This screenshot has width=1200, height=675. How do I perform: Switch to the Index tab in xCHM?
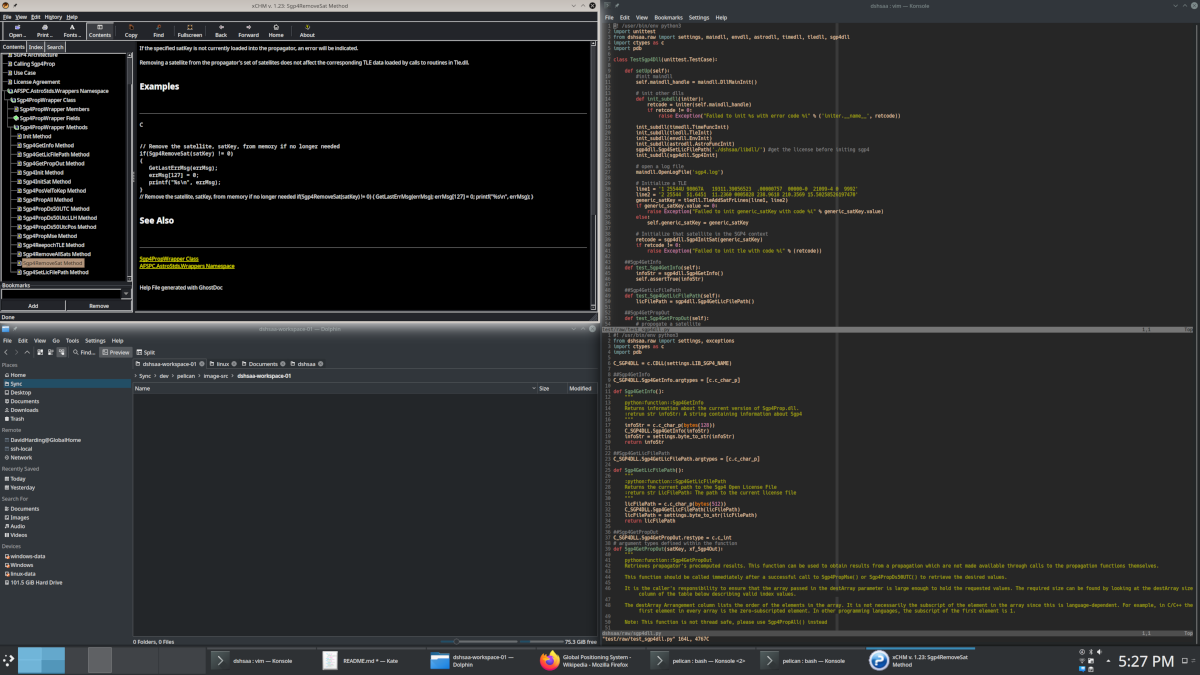point(35,47)
